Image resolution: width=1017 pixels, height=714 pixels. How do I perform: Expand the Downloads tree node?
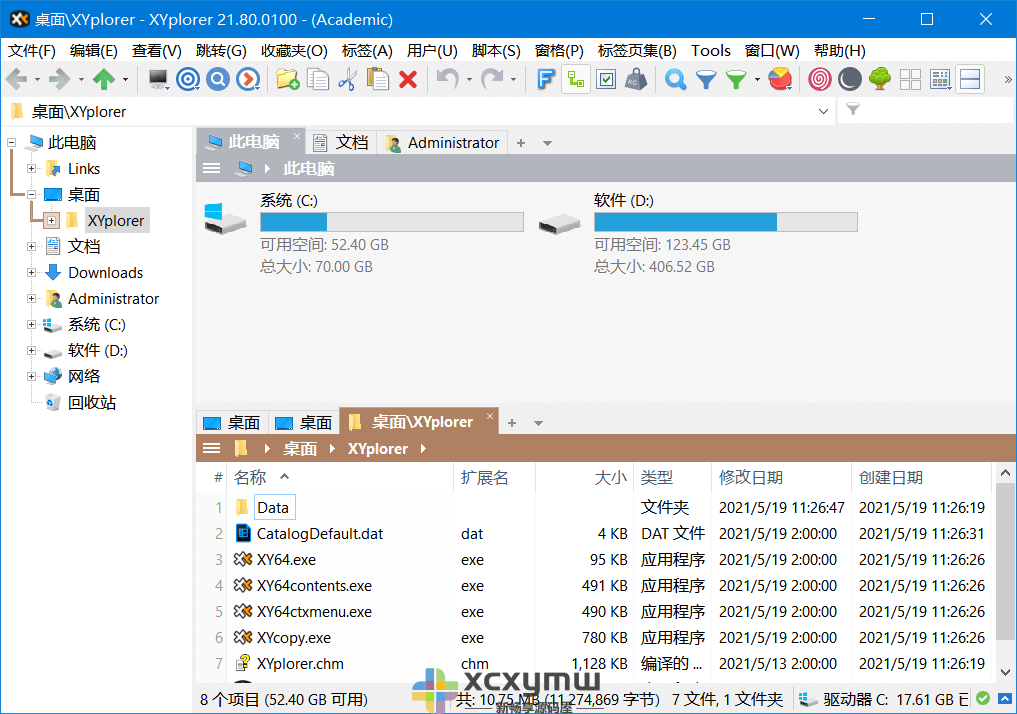33,272
